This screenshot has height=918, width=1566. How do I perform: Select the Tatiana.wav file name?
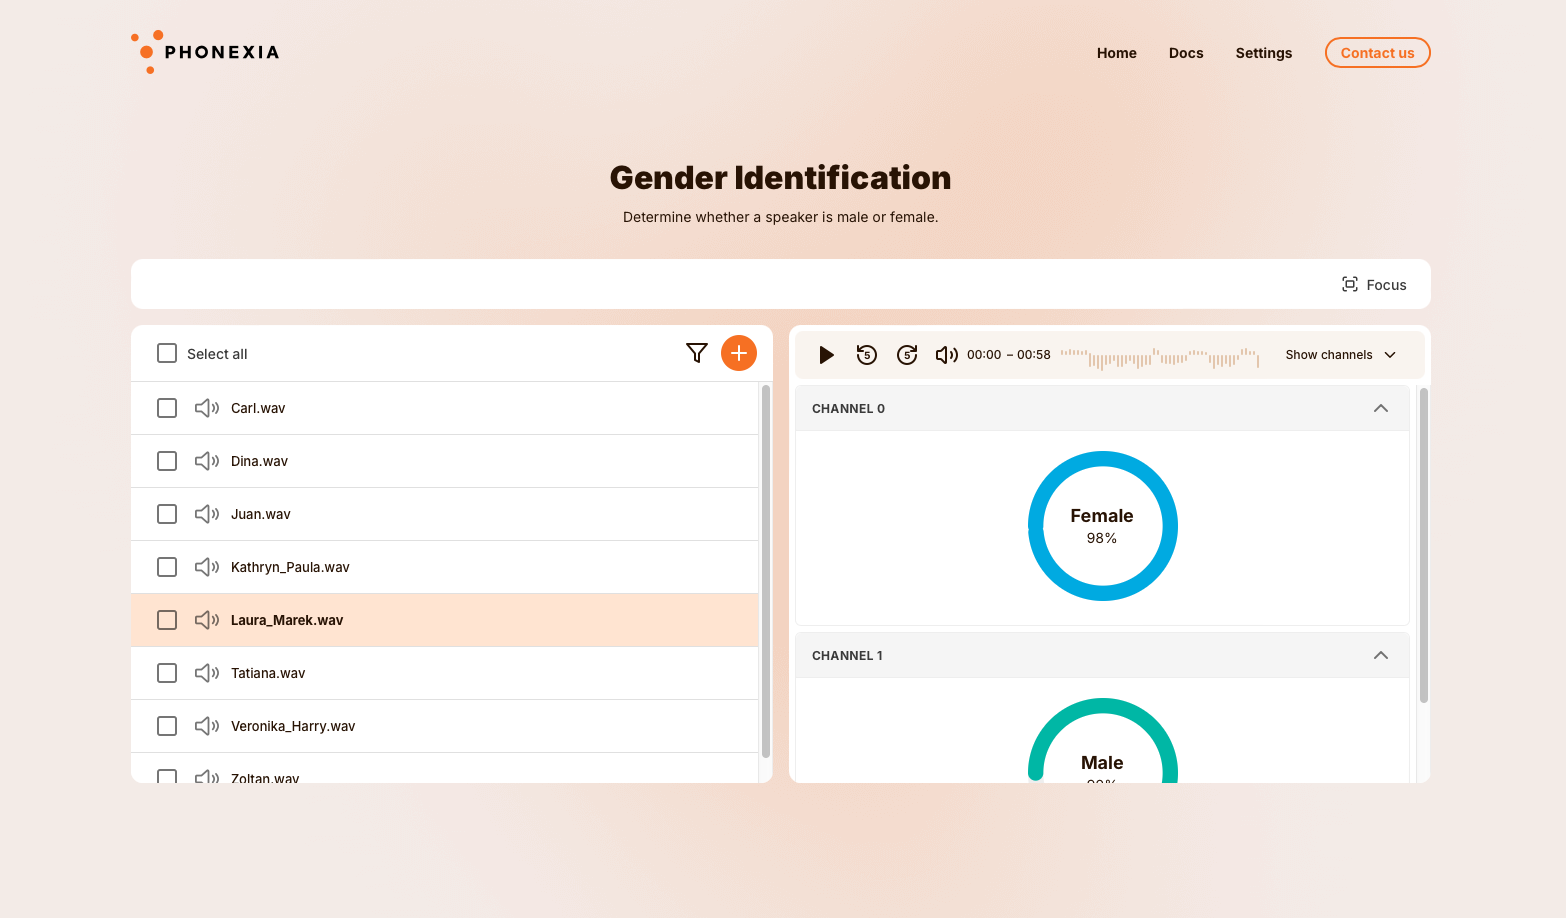tap(268, 673)
